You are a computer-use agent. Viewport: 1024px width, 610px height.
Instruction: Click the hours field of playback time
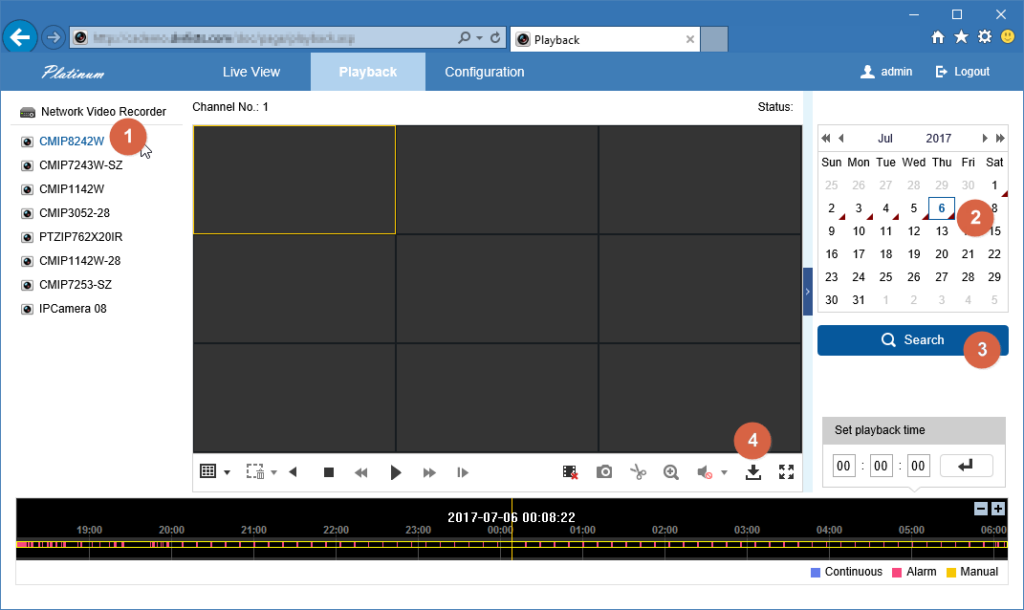844,466
